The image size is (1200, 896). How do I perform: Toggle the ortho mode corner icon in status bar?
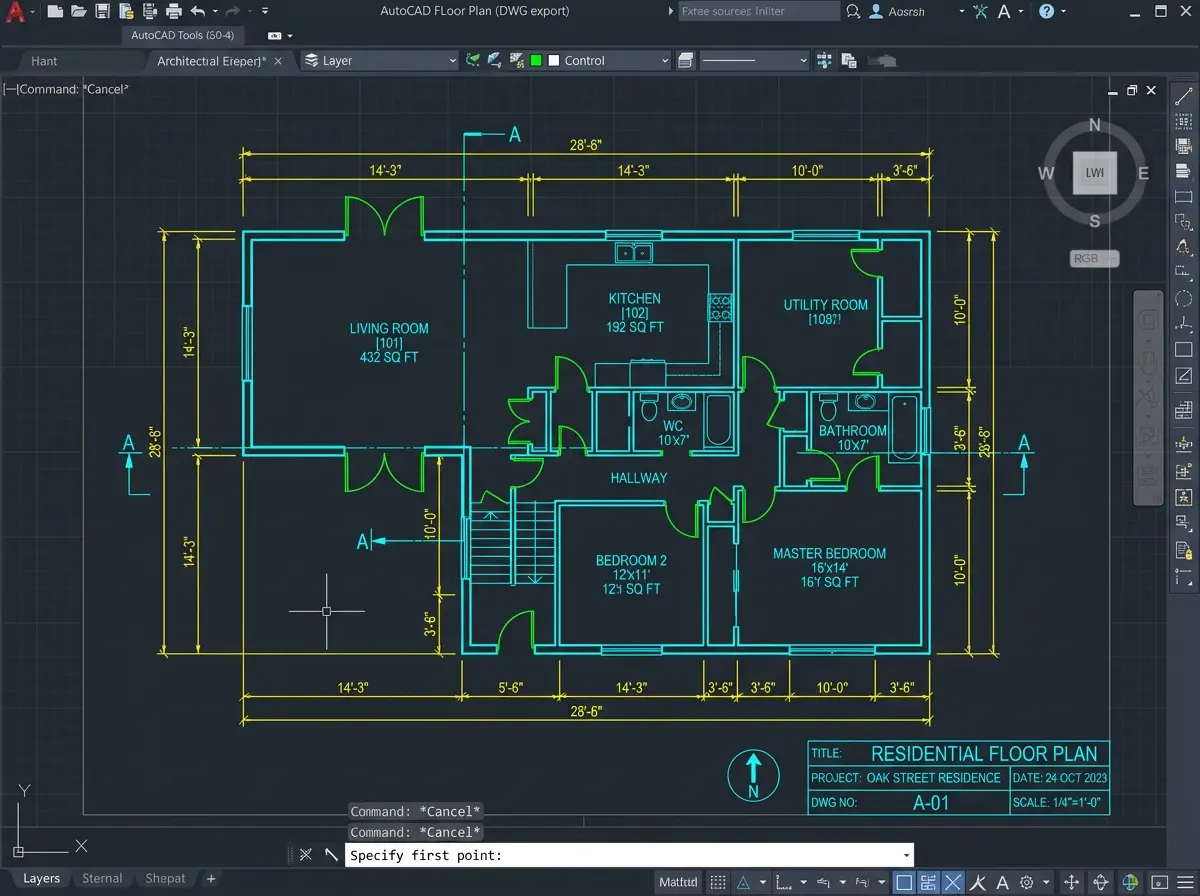pyautogui.click(x=783, y=882)
